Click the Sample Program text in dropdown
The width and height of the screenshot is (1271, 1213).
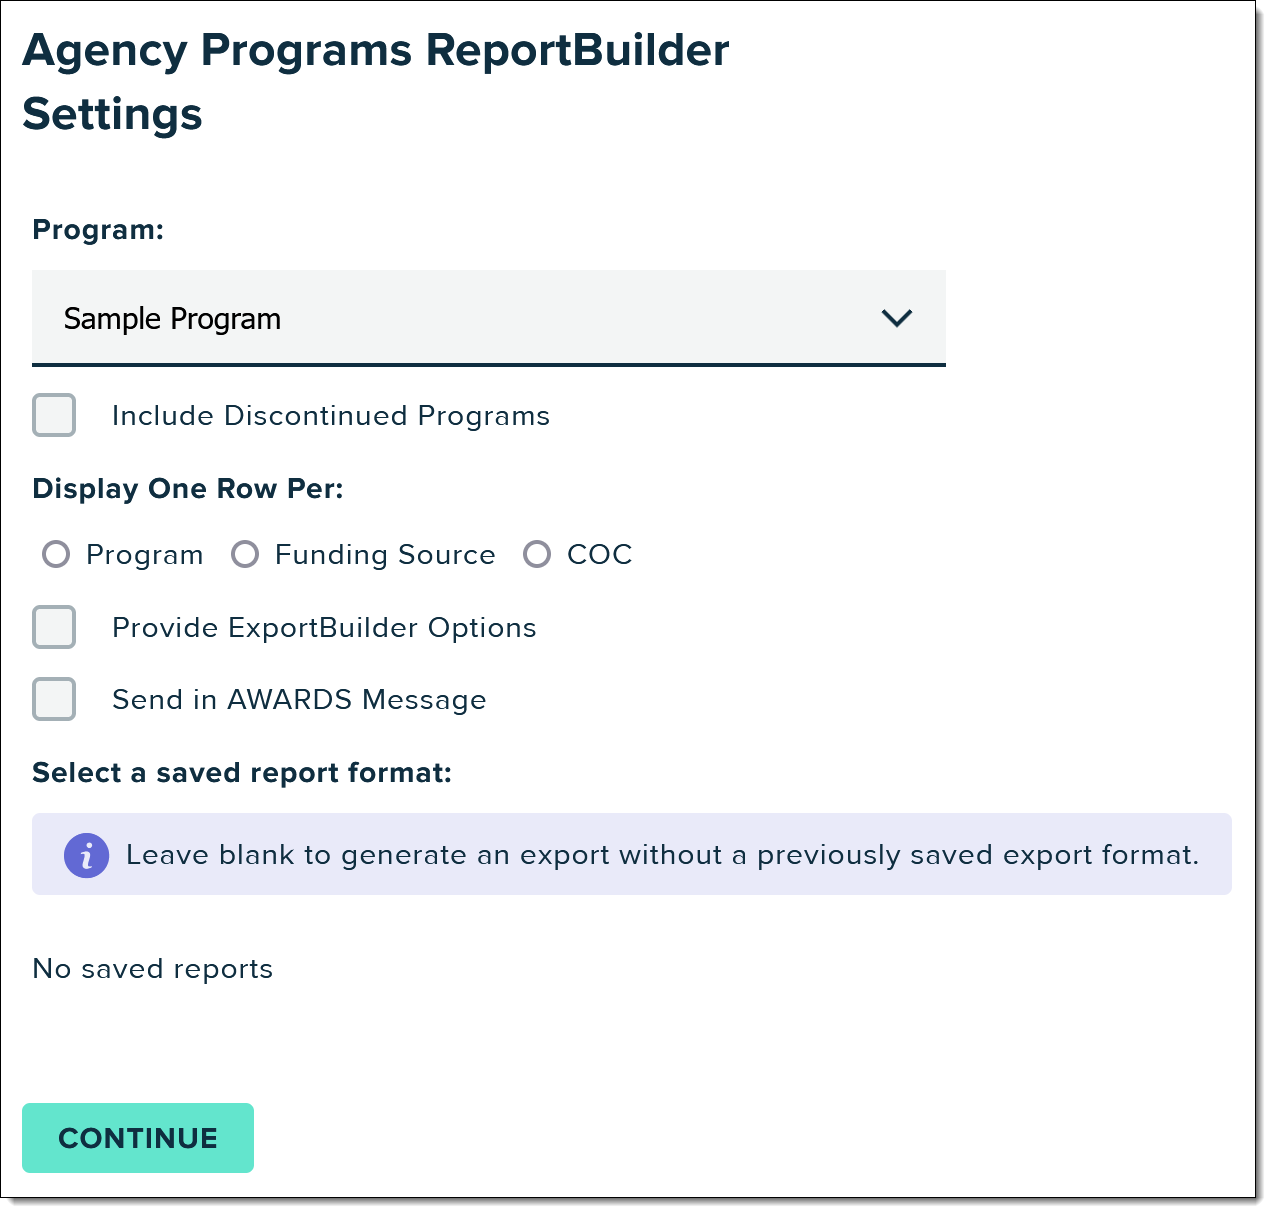pyautogui.click(x=172, y=319)
